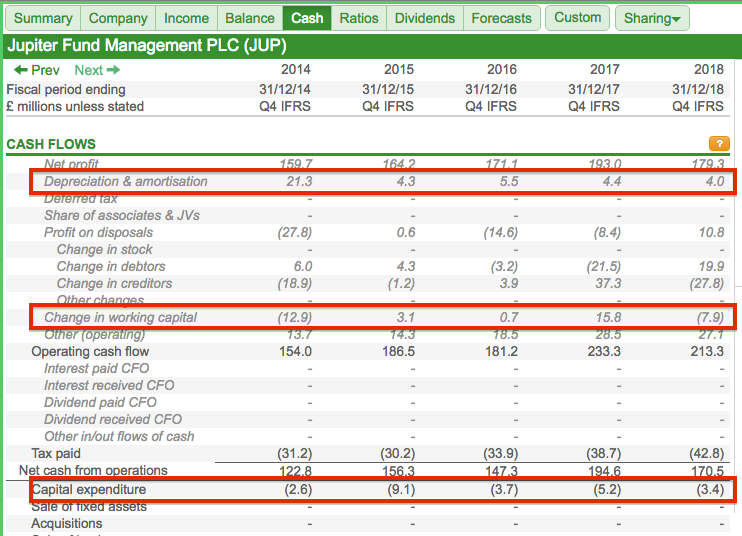The image size is (742, 536).
Task: Click the Deferred tax row label
Action: (80, 199)
